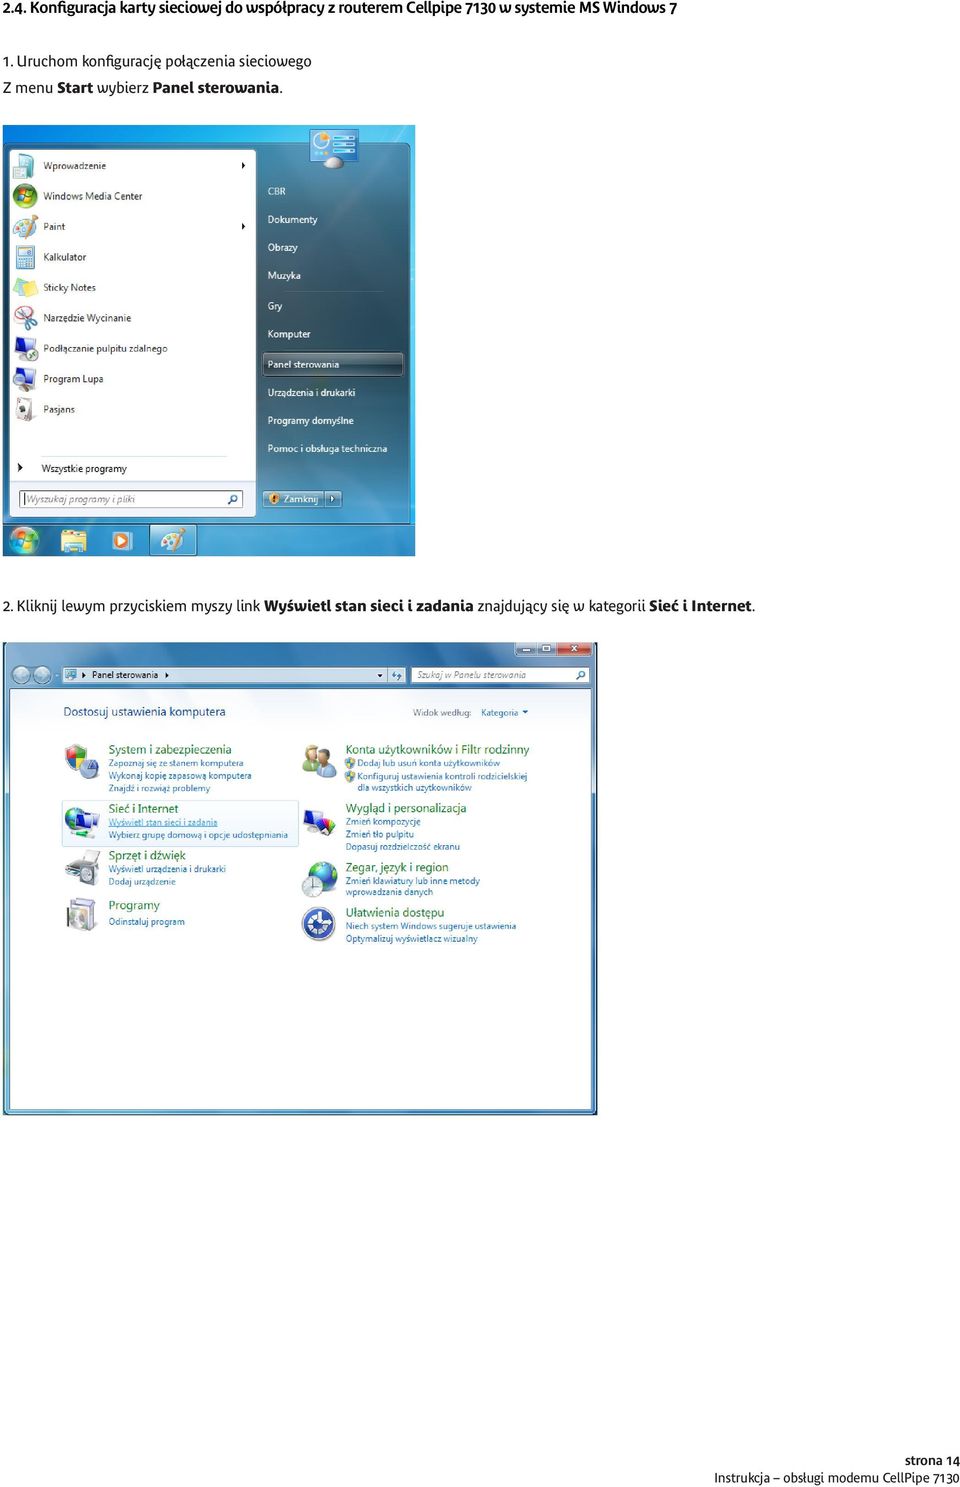Click the Zamknij shutdown button

(293, 499)
